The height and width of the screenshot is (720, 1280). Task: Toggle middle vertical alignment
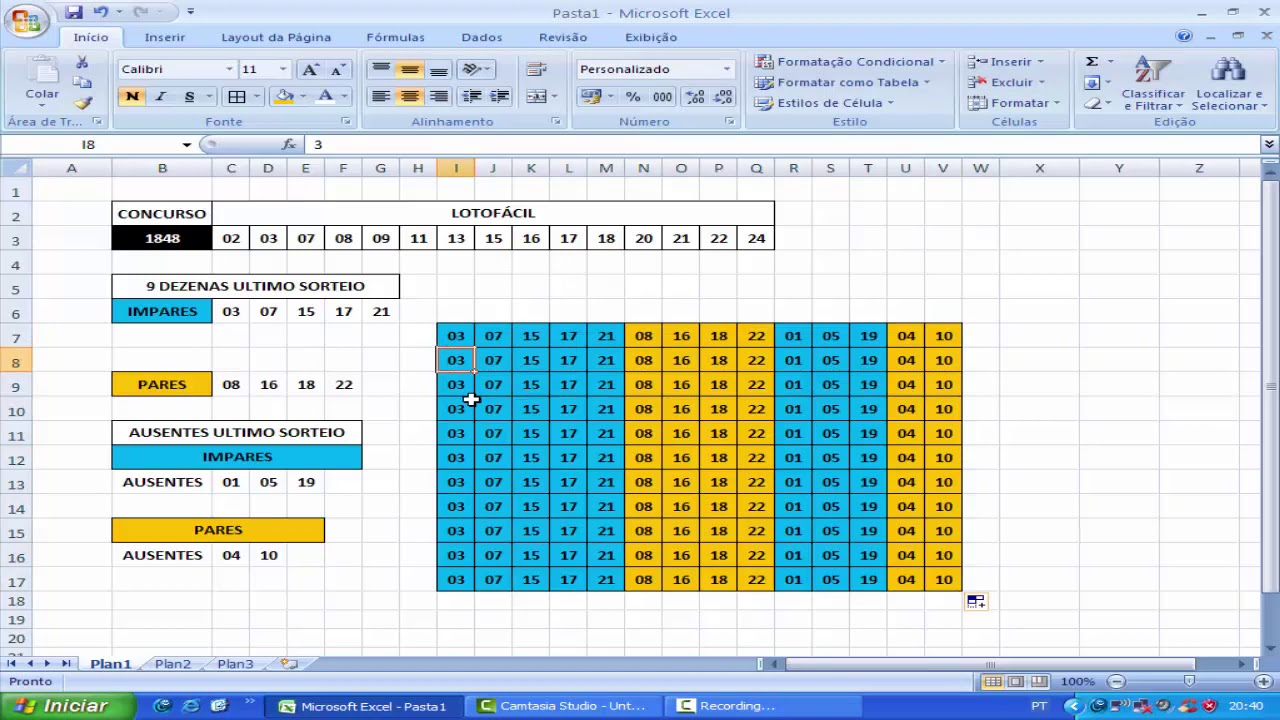(x=409, y=69)
